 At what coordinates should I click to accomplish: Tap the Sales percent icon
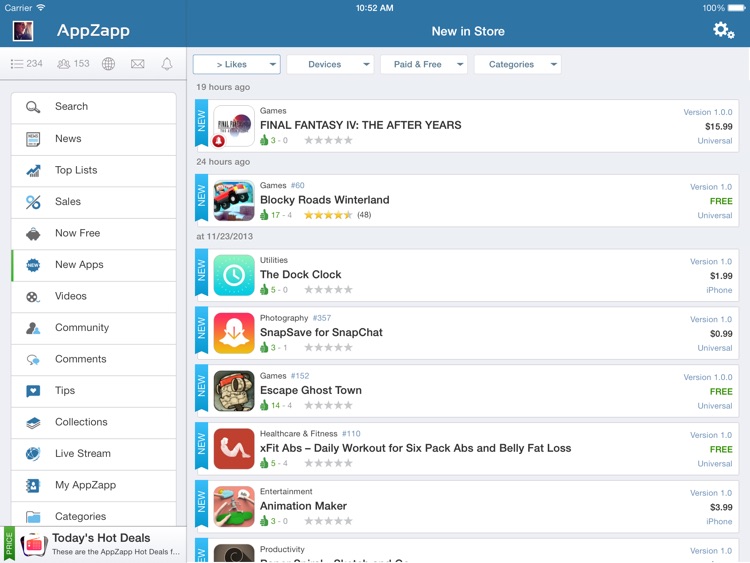tap(33, 202)
